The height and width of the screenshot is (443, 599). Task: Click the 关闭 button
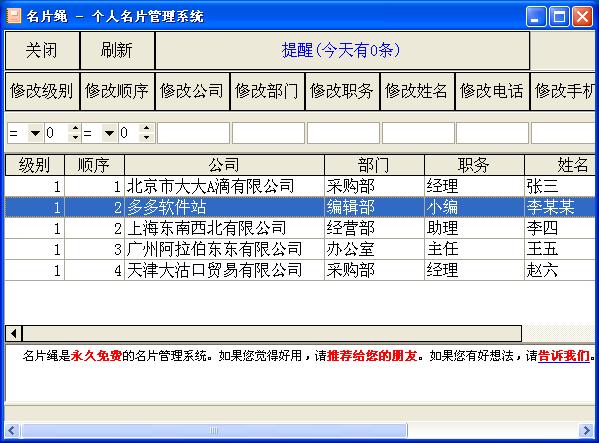[42, 50]
